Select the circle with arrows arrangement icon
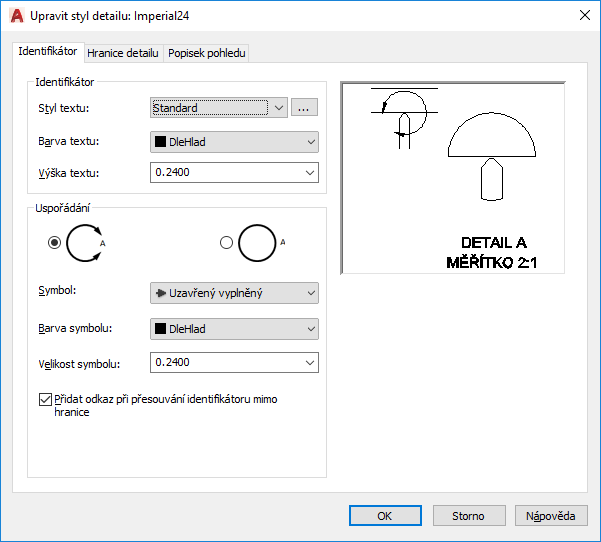The width and height of the screenshot is (601, 542). point(85,243)
